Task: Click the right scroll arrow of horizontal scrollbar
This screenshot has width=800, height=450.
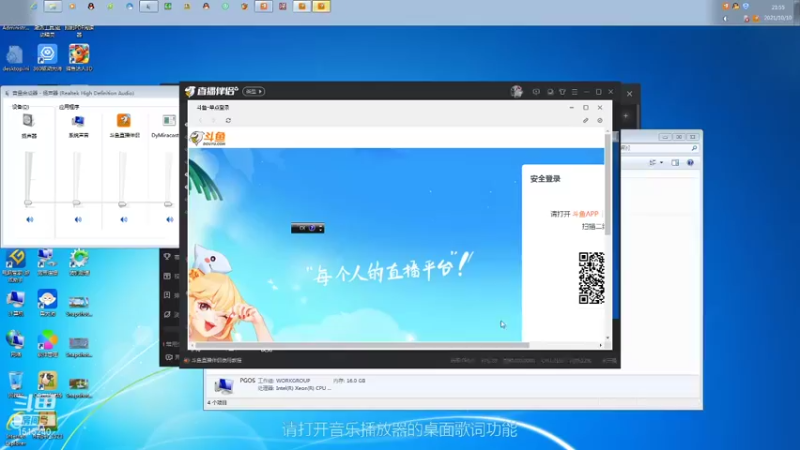Action: click(x=601, y=345)
